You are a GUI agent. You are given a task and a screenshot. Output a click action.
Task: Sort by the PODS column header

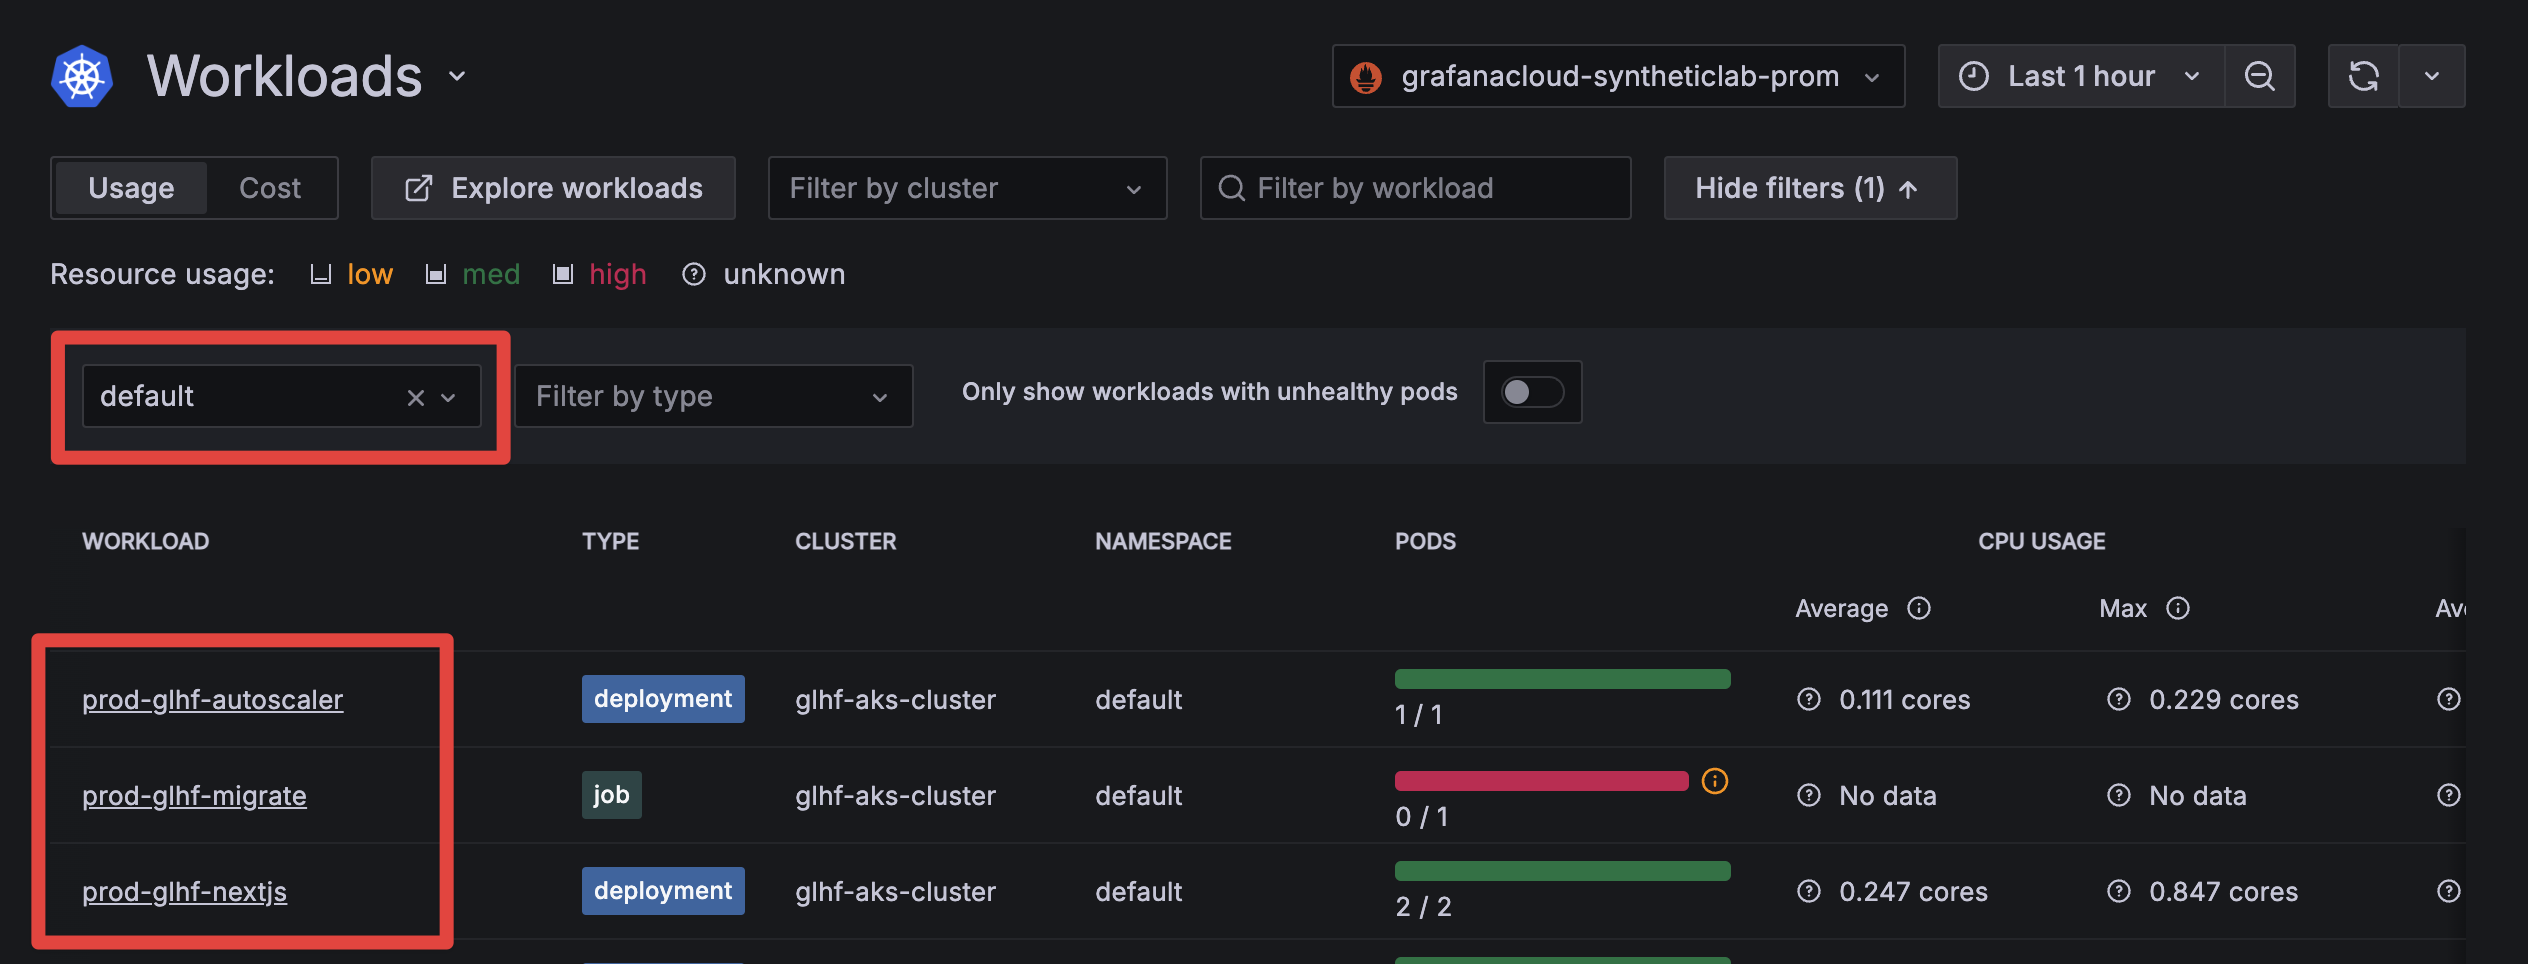[1426, 541]
